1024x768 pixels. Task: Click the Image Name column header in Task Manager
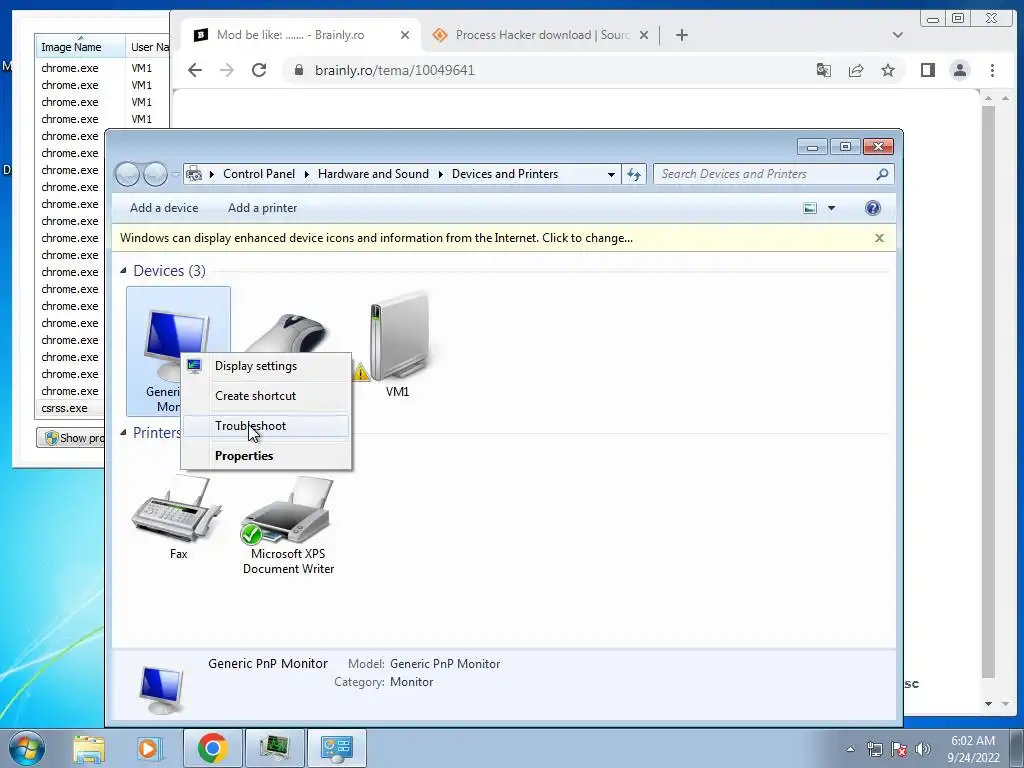pyautogui.click(x=80, y=46)
